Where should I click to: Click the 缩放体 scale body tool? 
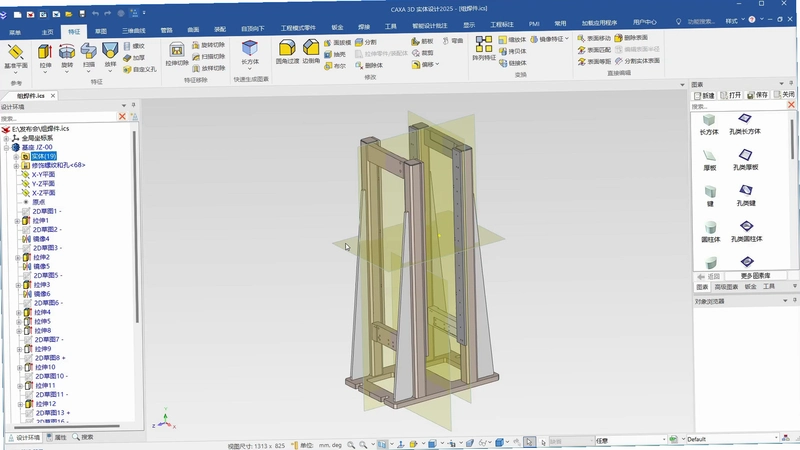click(x=512, y=40)
